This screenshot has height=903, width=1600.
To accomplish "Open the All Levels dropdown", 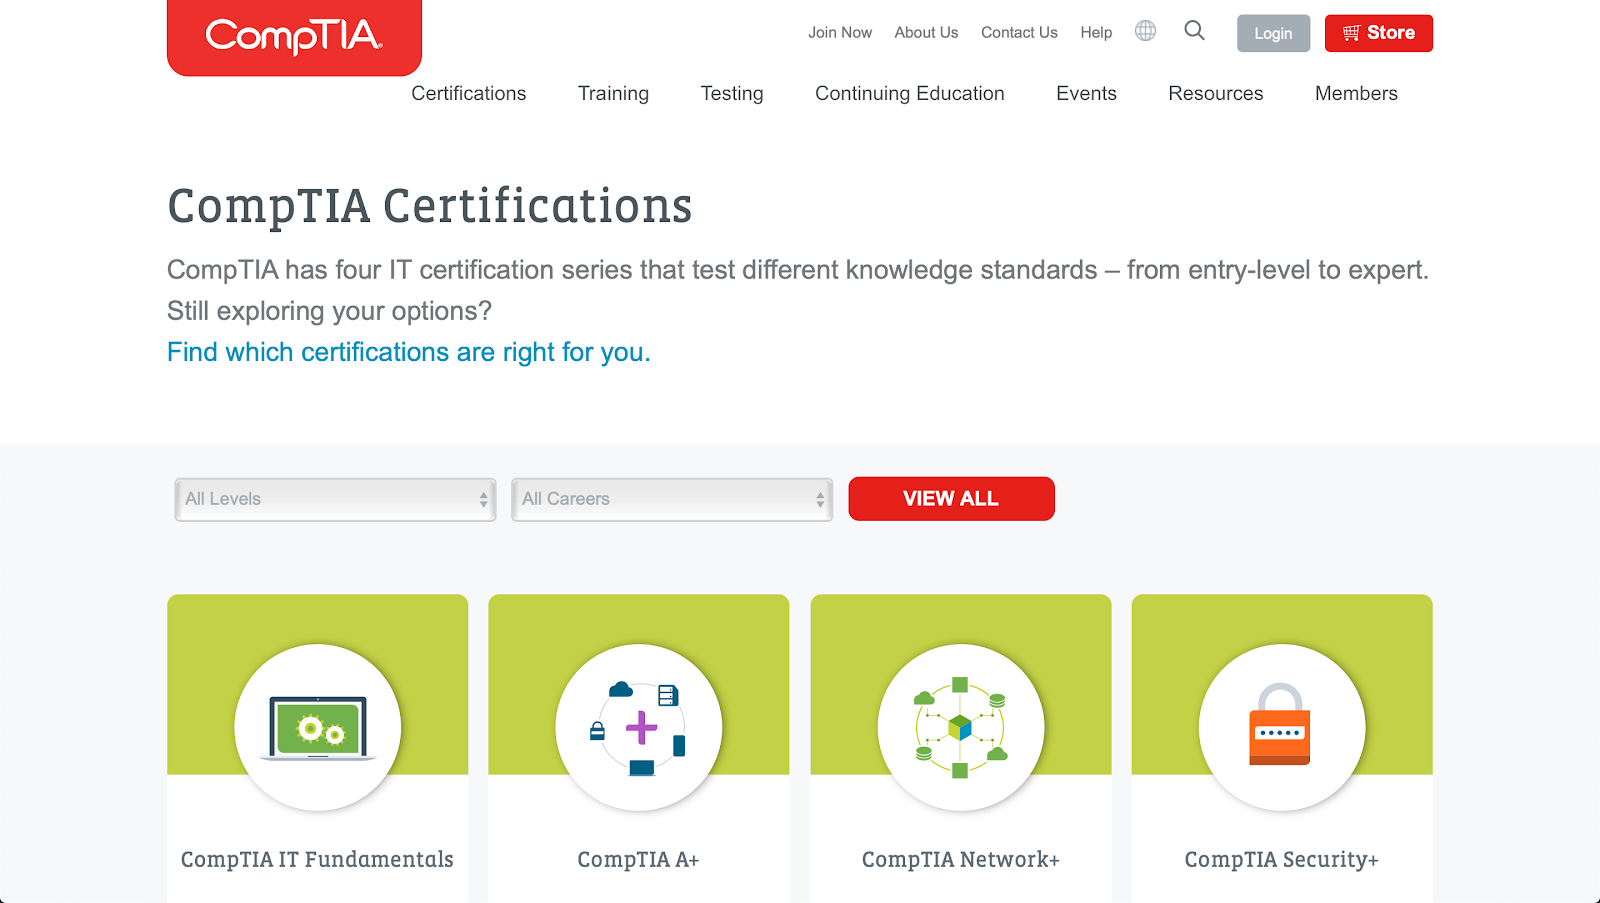I will click(x=335, y=499).
